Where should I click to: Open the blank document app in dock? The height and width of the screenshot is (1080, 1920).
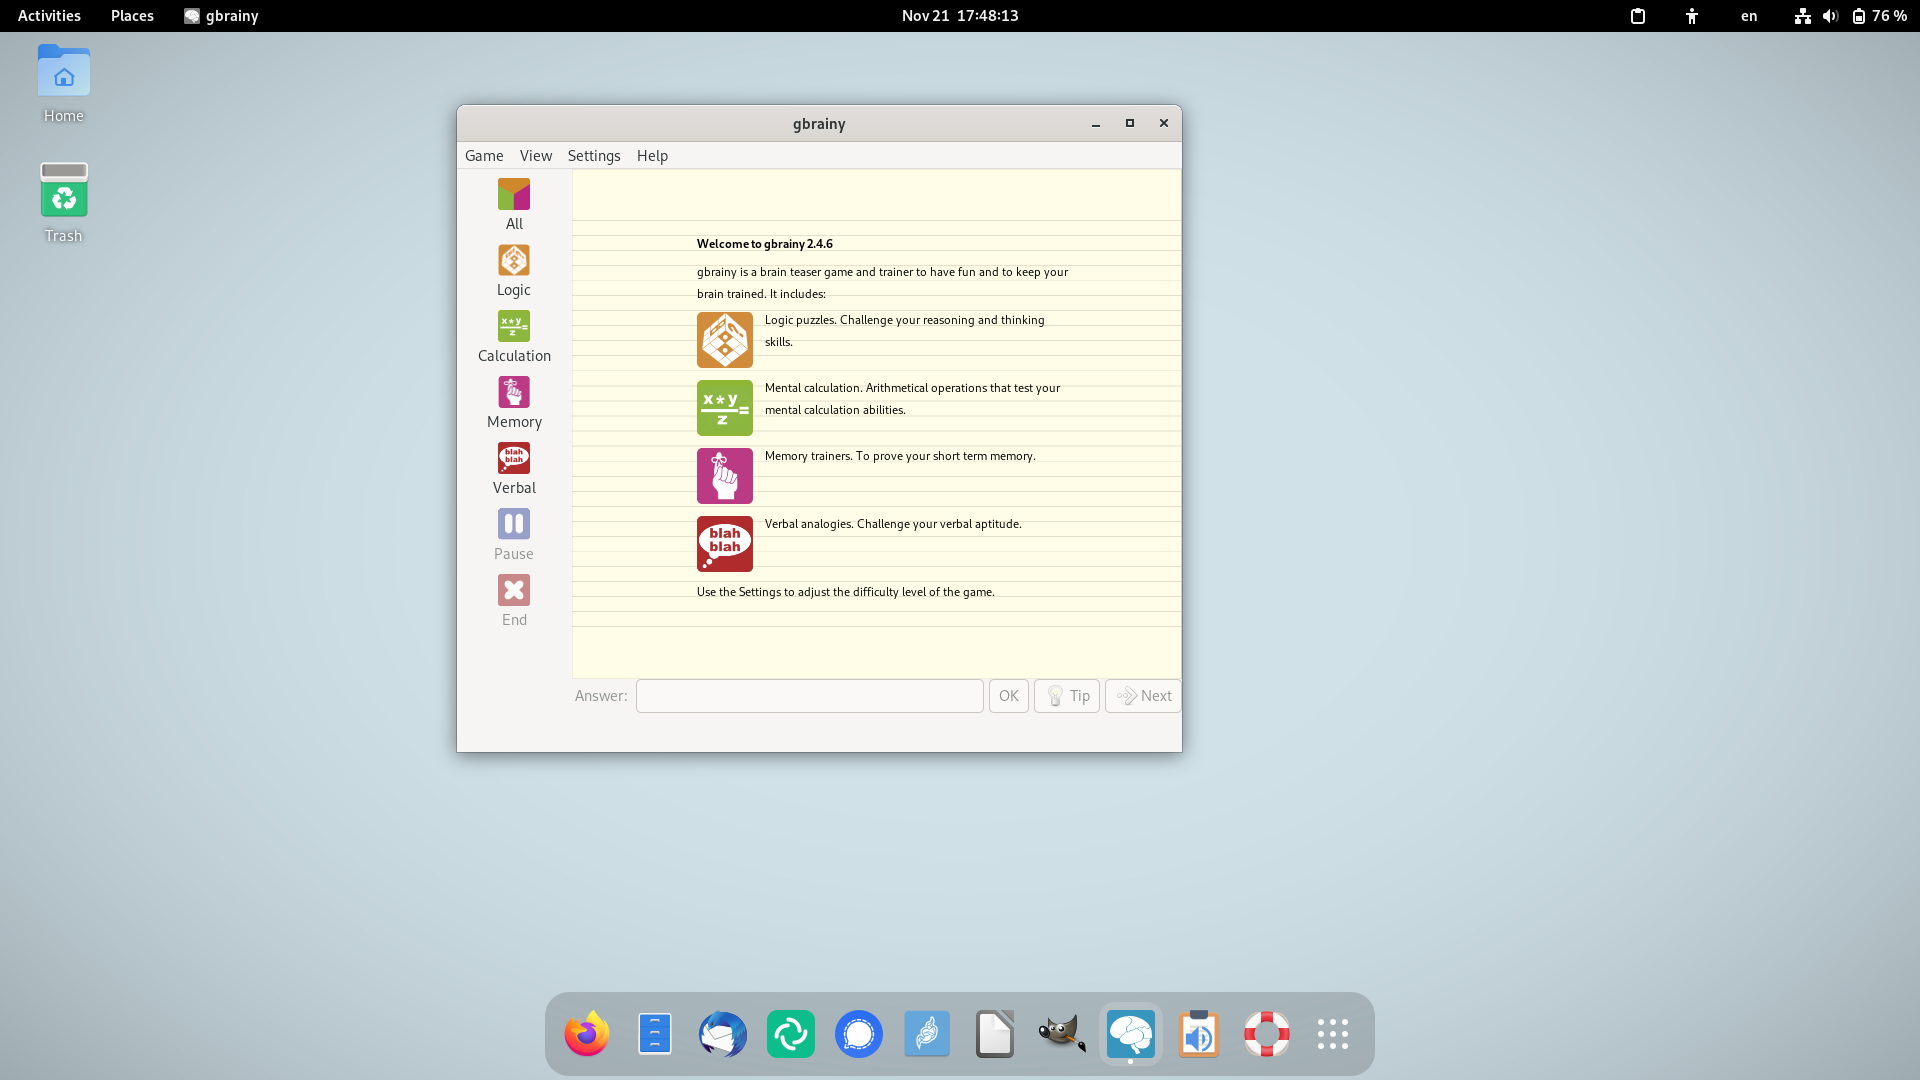995,1034
